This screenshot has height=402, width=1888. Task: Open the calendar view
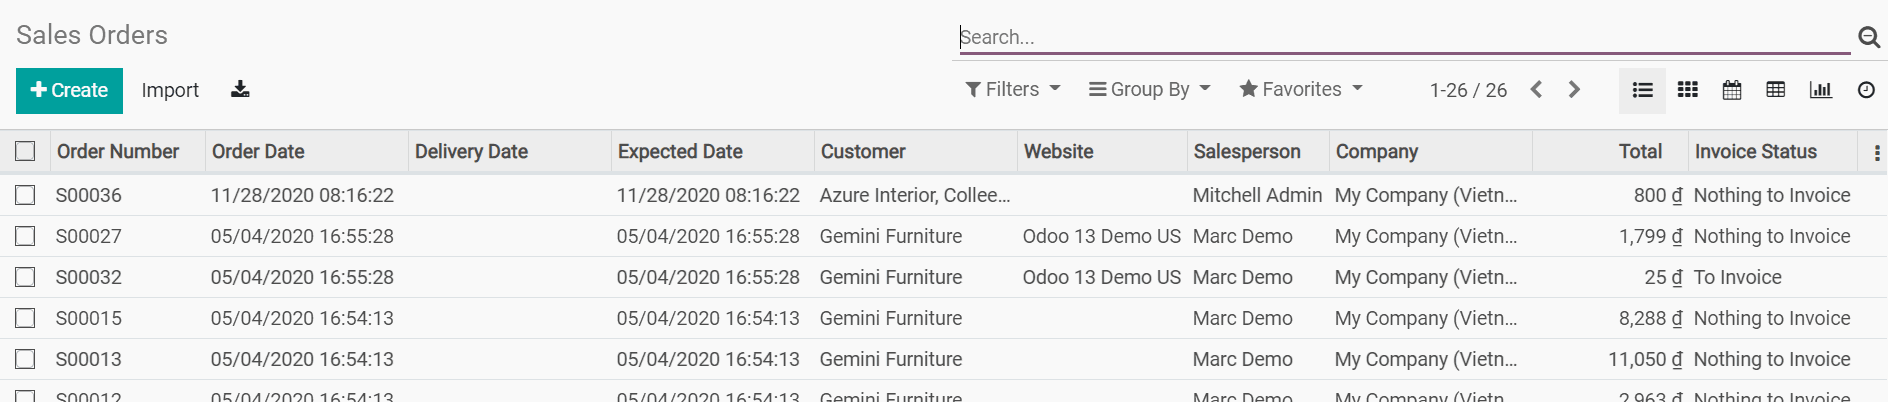point(1732,90)
